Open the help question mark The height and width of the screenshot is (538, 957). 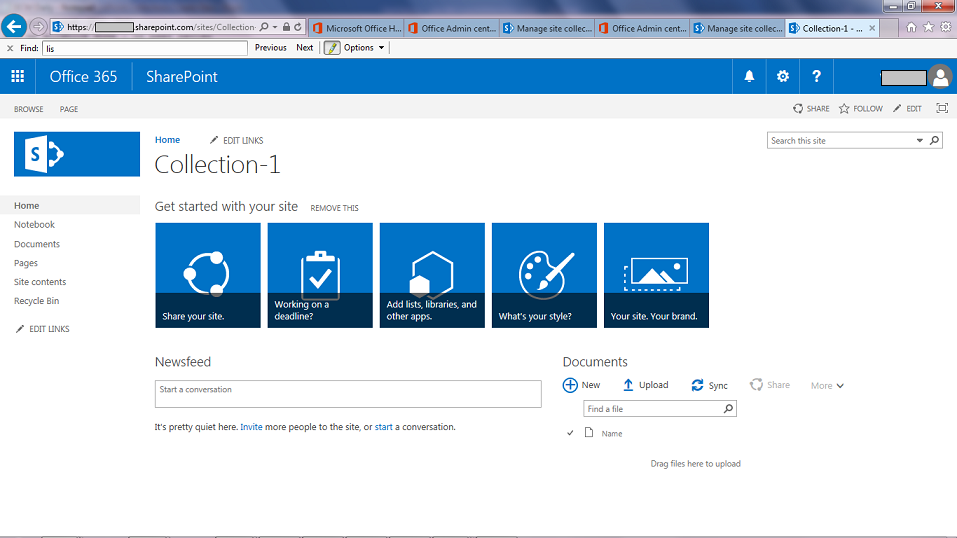pyautogui.click(x=816, y=76)
